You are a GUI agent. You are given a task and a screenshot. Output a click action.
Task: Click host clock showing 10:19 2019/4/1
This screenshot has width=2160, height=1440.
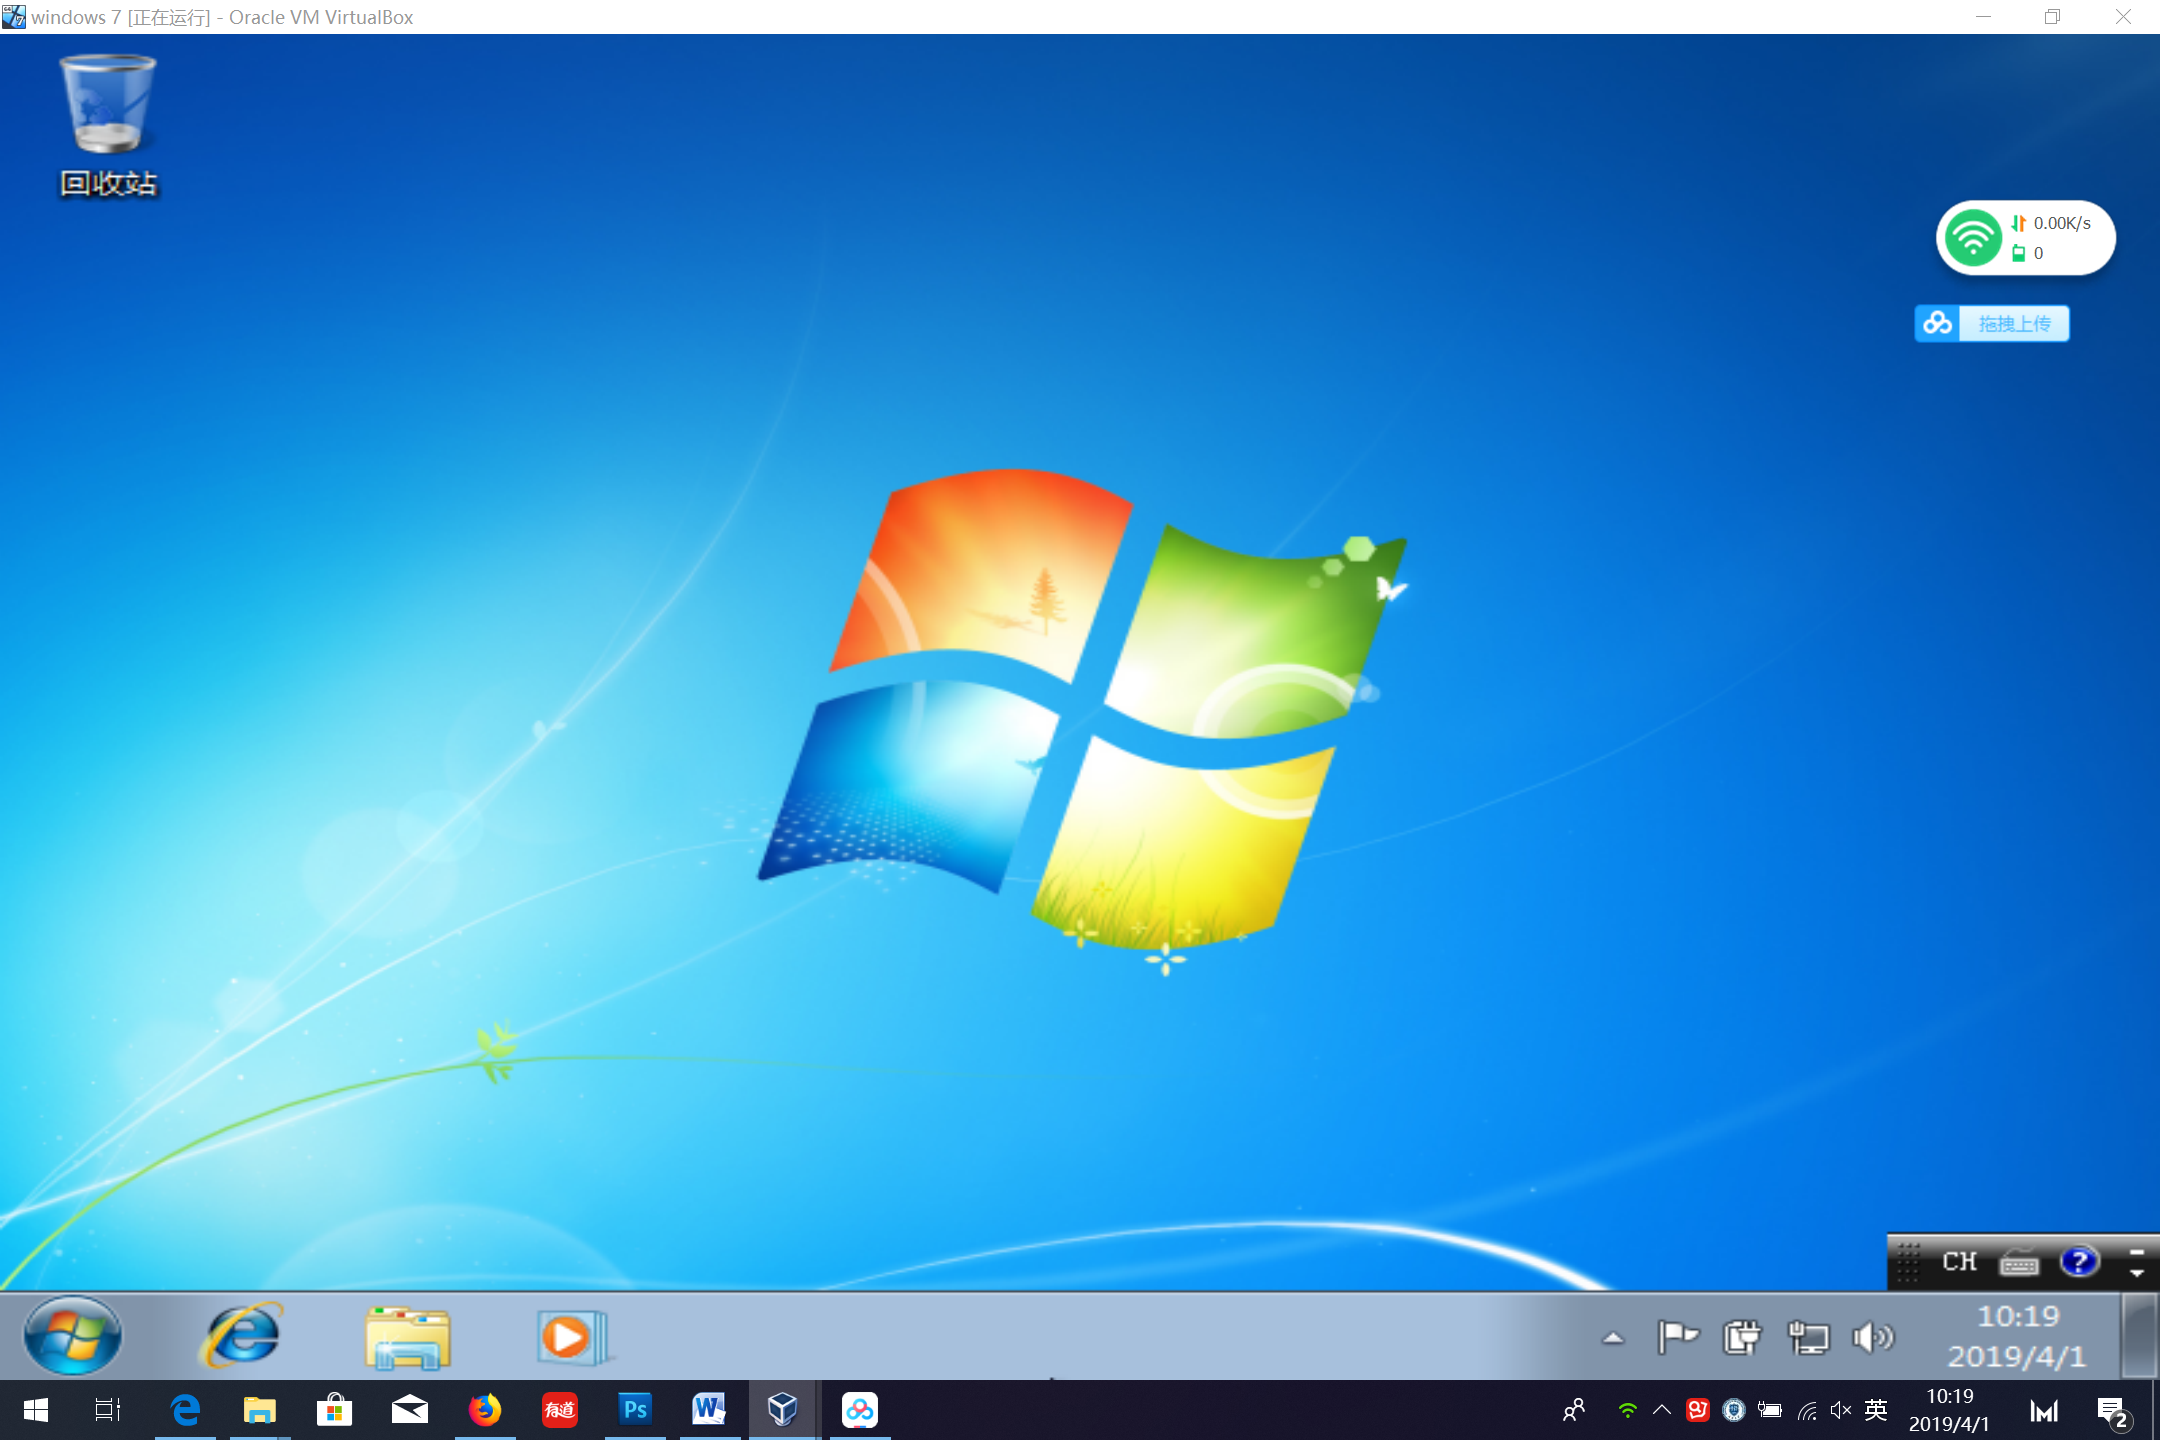coord(1949,1410)
